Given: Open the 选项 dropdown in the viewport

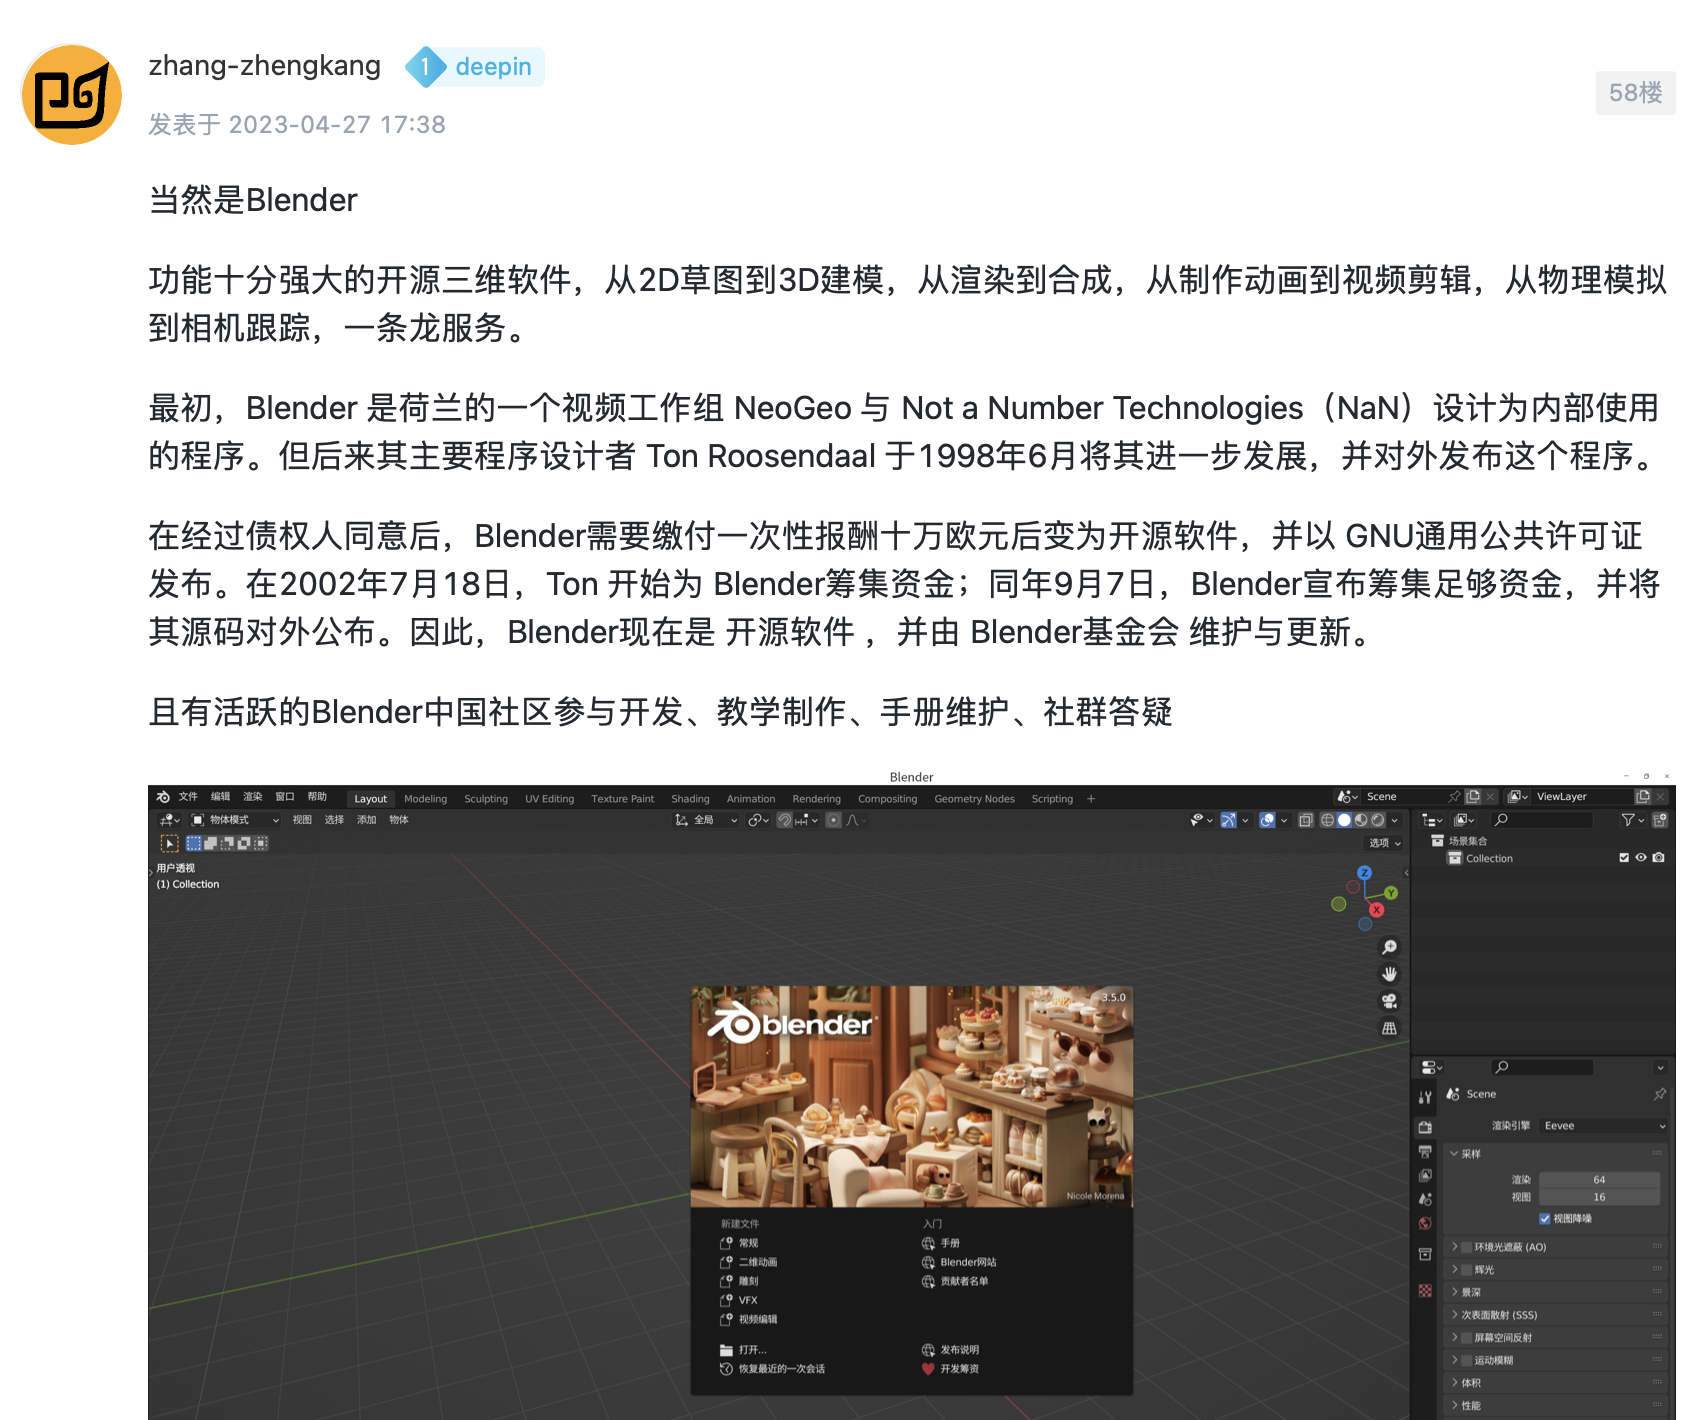Looking at the screenshot, I should tap(1383, 844).
